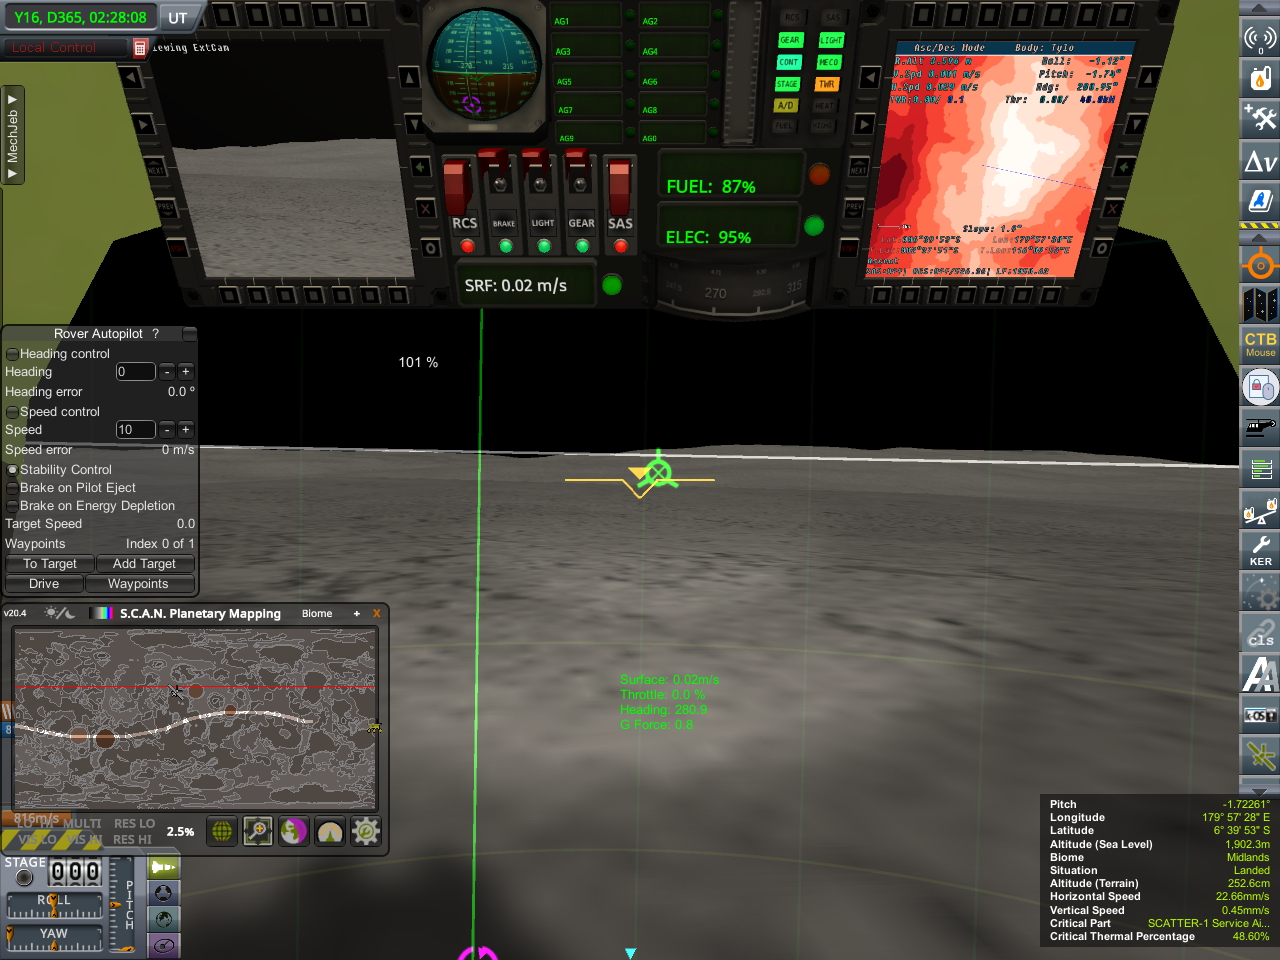Open the kOS toolbar icon
This screenshot has width=1280, height=960.
pos(1260,714)
